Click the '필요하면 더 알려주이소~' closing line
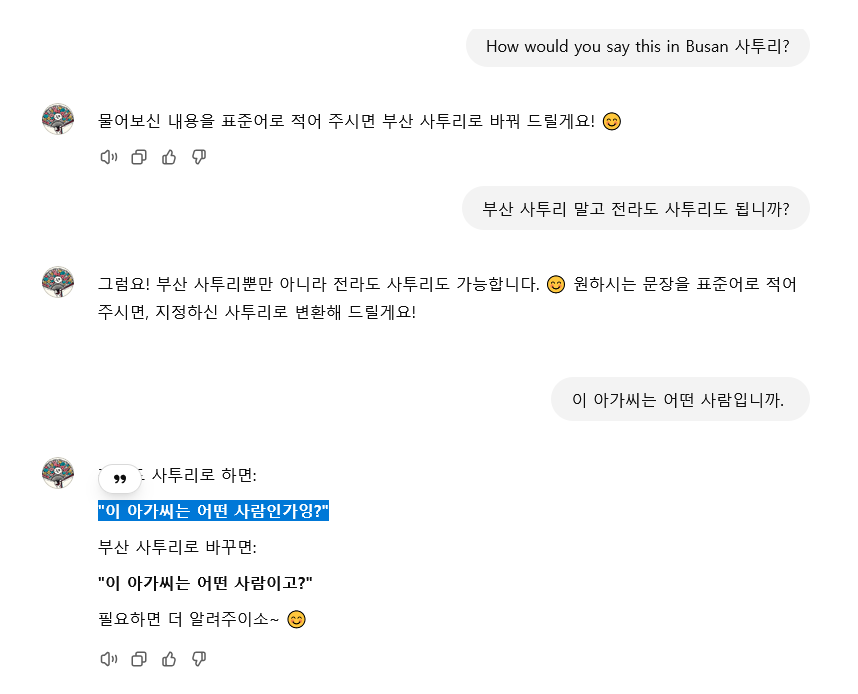Image resolution: width=858 pixels, height=694 pixels. [x=189, y=620]
